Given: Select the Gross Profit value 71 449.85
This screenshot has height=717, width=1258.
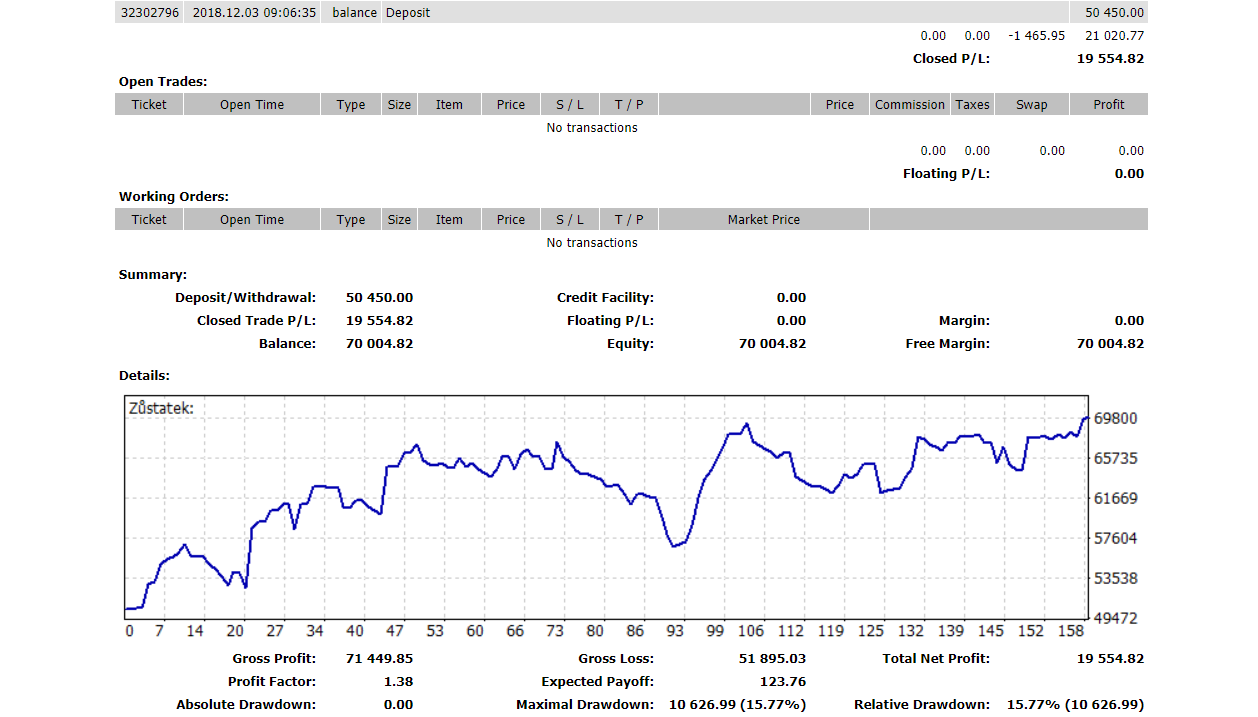Looking at the screenshot, I should click(x=379, y=658).
